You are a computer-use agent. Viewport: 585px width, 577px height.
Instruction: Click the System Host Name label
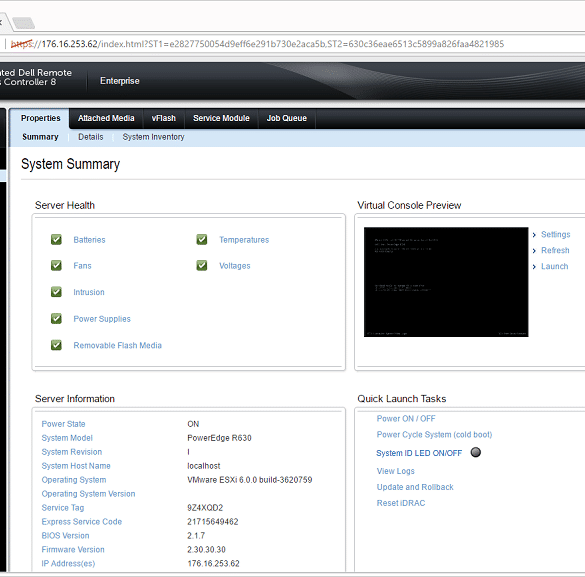click(x=76, y=466)
